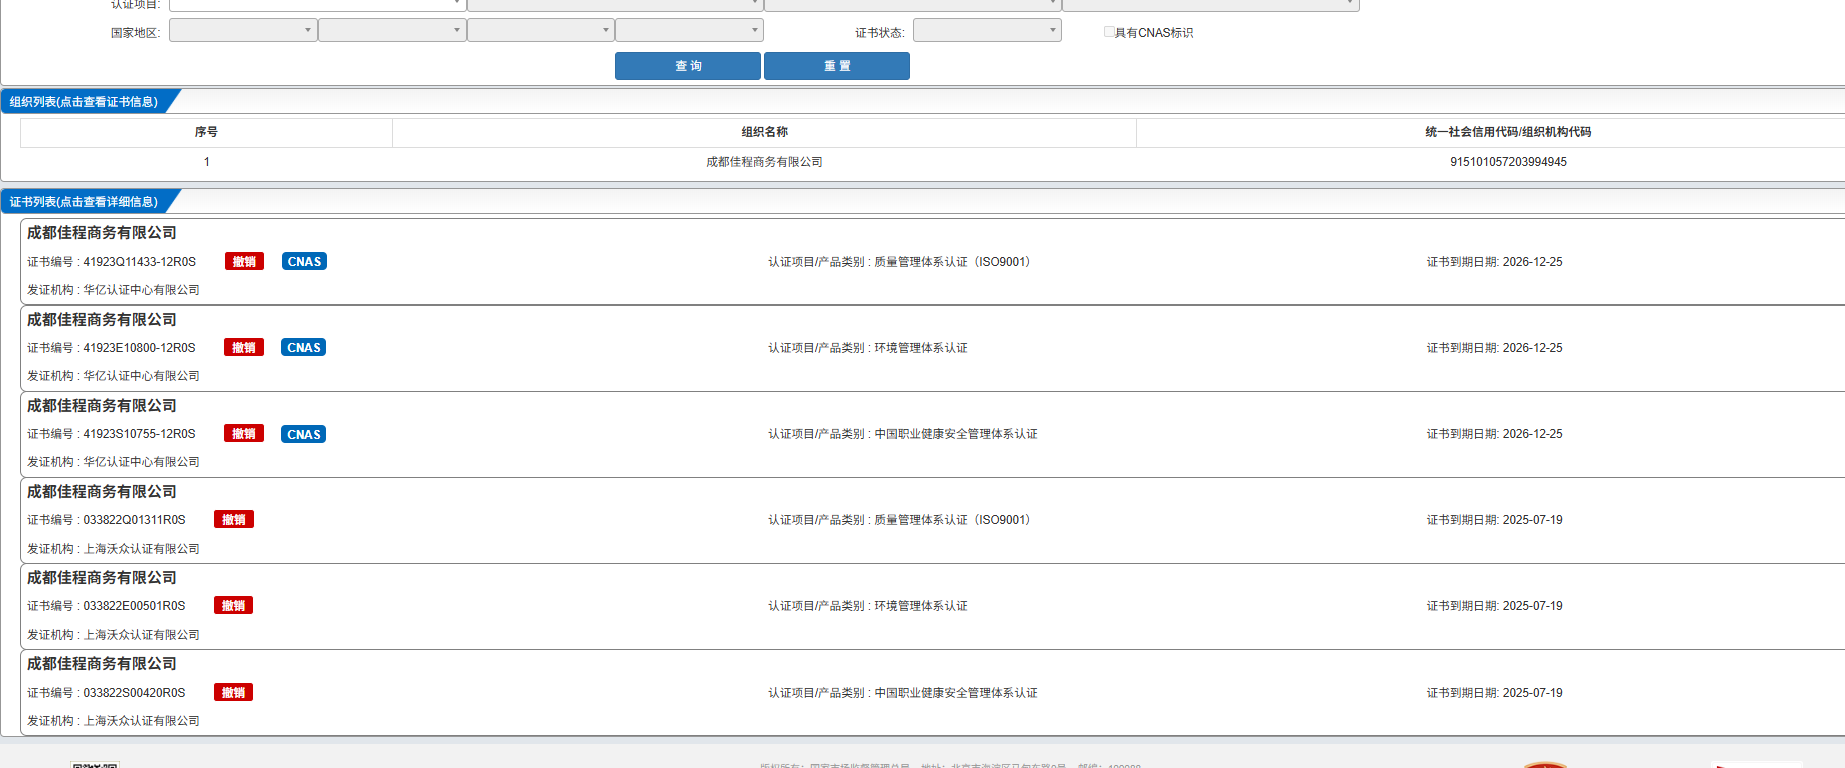1845x768 pixels.
Task: Open certificate number 033822E00501R0S
Action: pyautogui.click(x=134, y=606)
